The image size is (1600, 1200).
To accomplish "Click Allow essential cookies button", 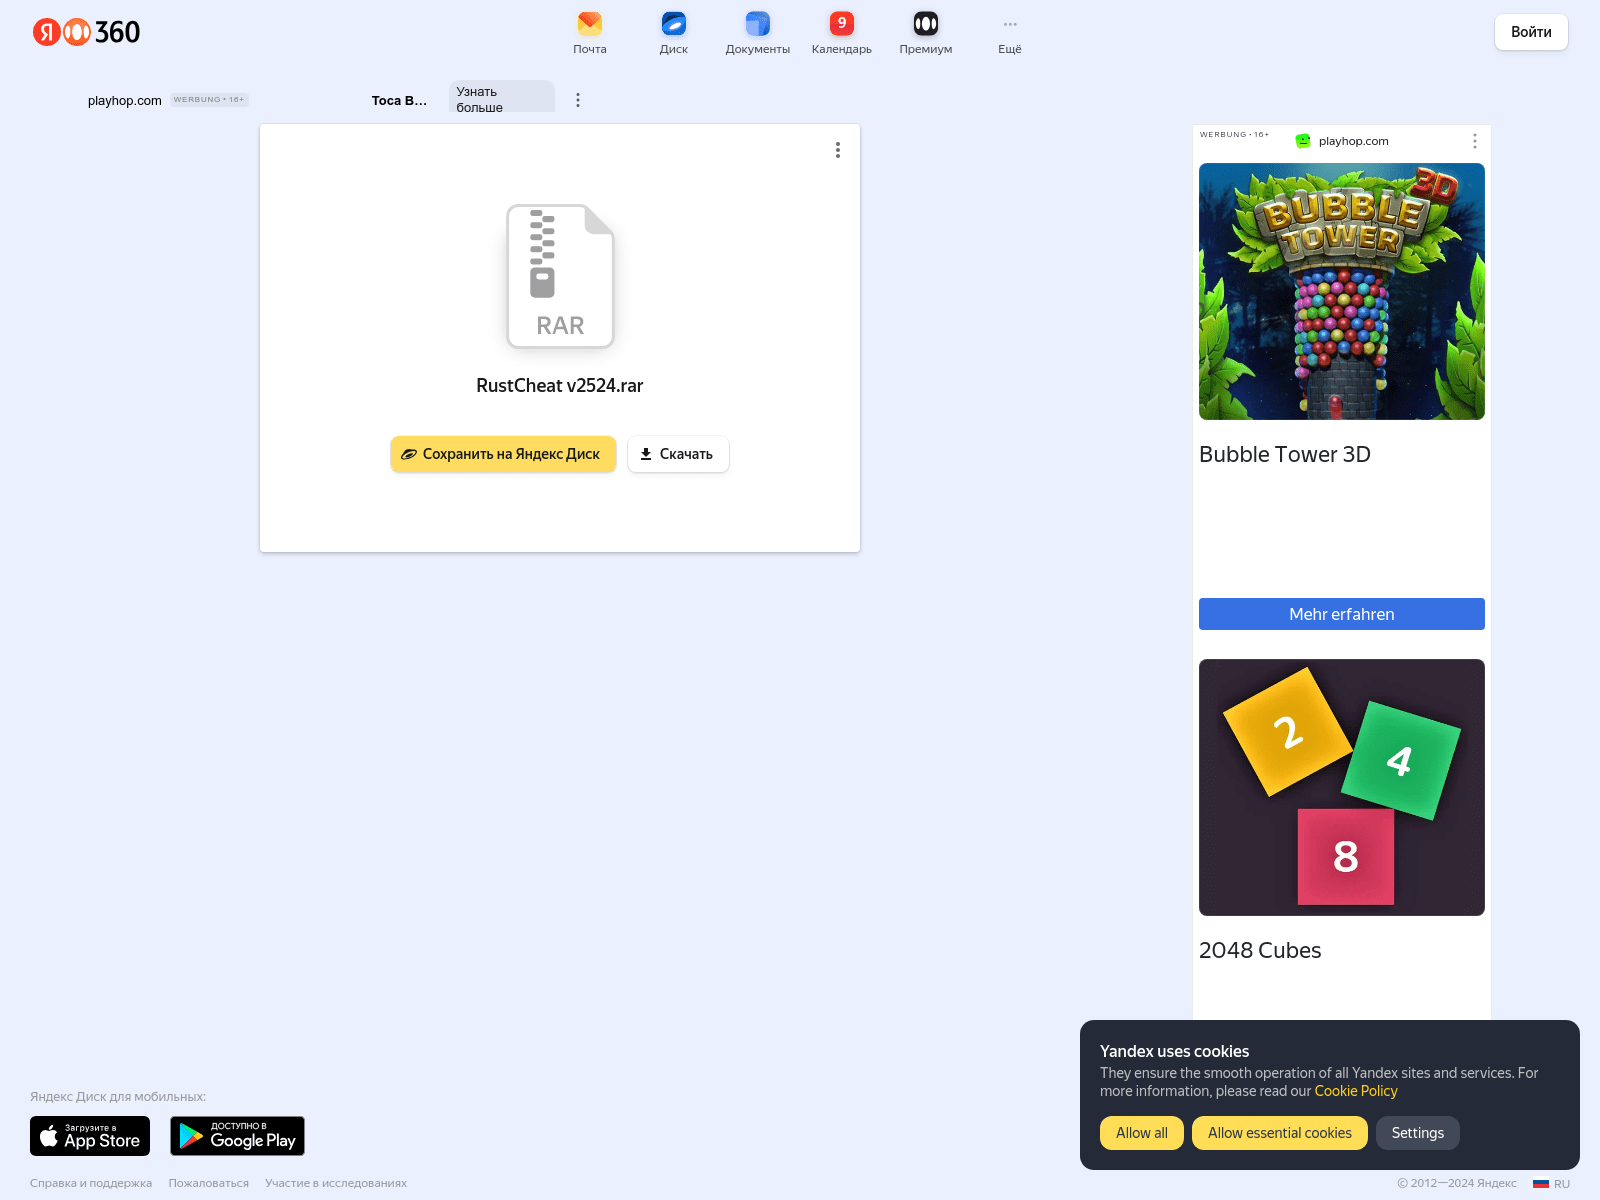I will coord(1280,1133).
